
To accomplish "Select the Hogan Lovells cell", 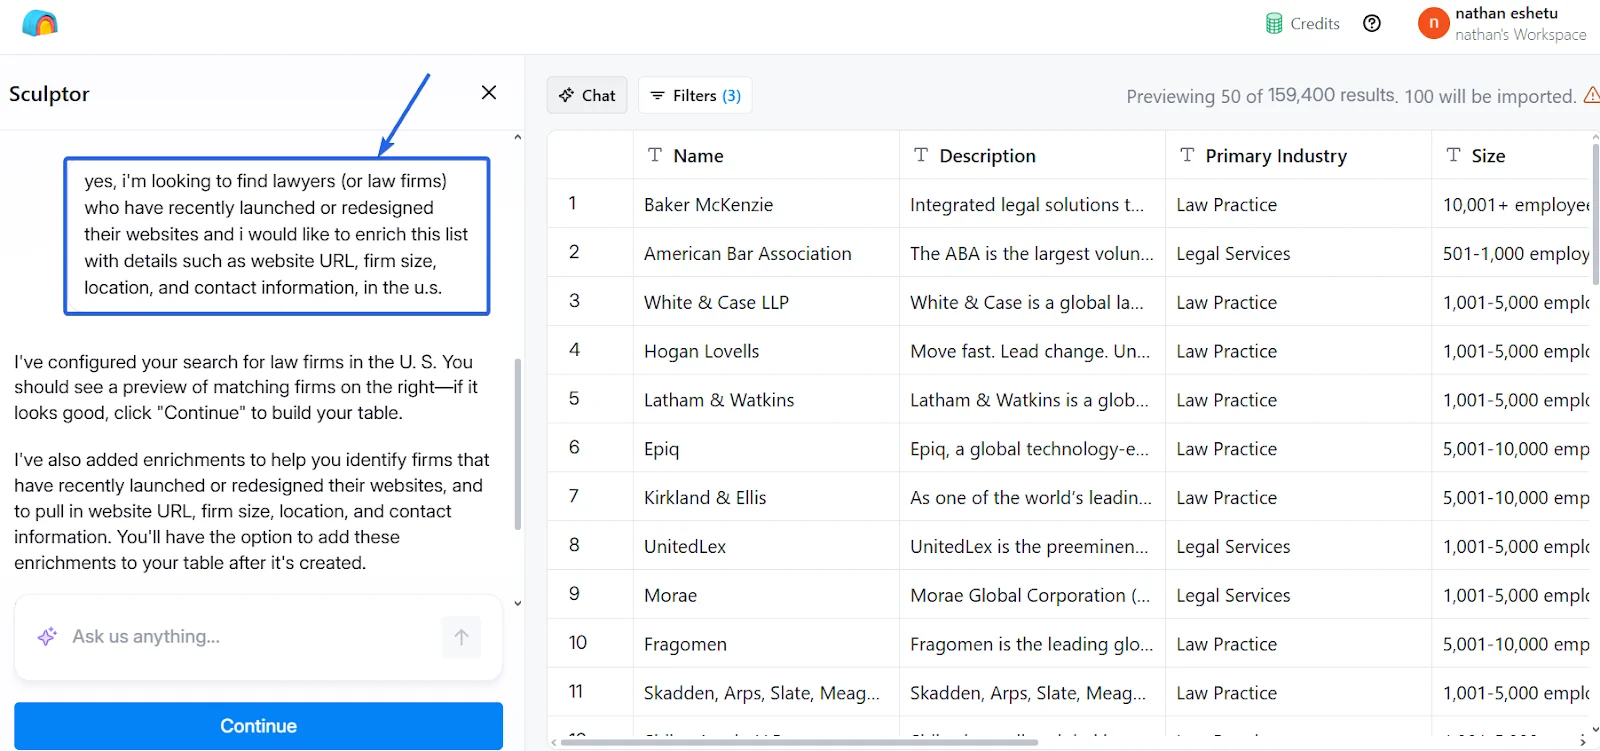I will pos(766,351).
